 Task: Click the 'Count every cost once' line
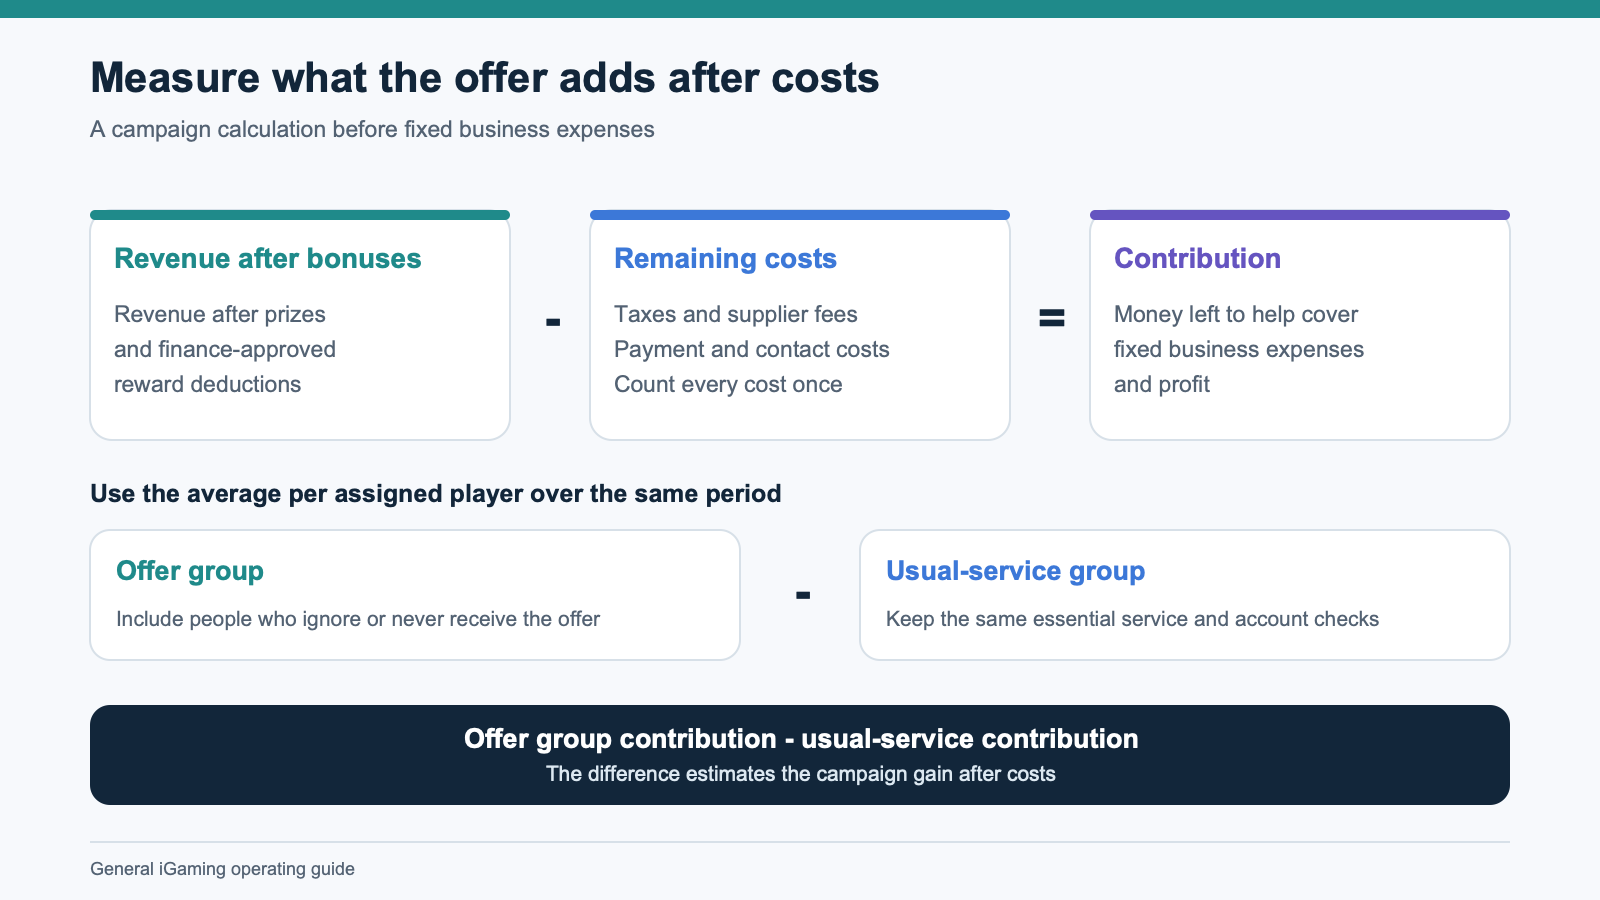728,384
